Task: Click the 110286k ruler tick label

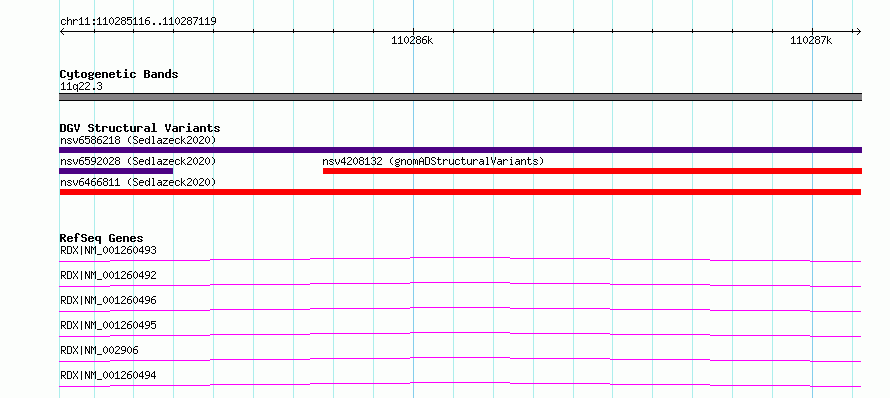Action: 412,41
